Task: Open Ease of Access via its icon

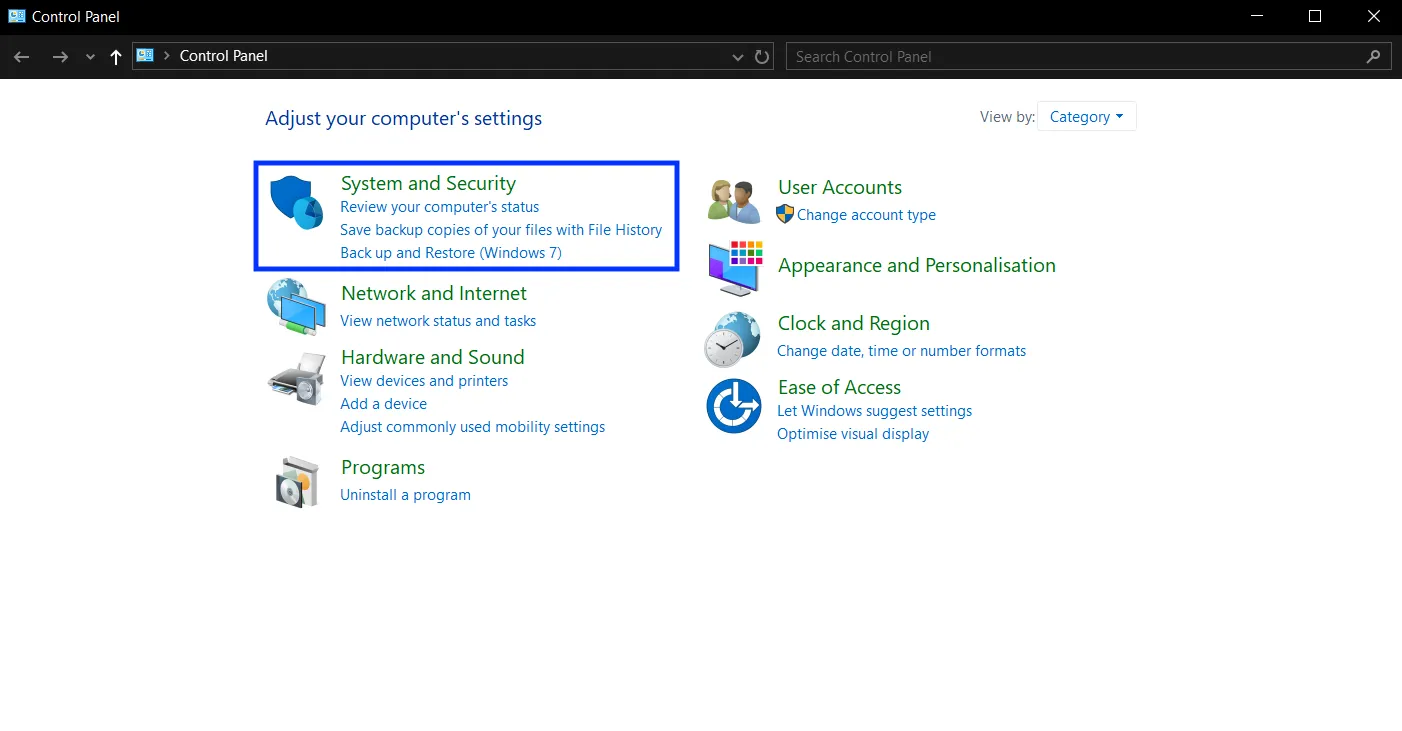Action: pyautogui.click(x=732, y=405)
